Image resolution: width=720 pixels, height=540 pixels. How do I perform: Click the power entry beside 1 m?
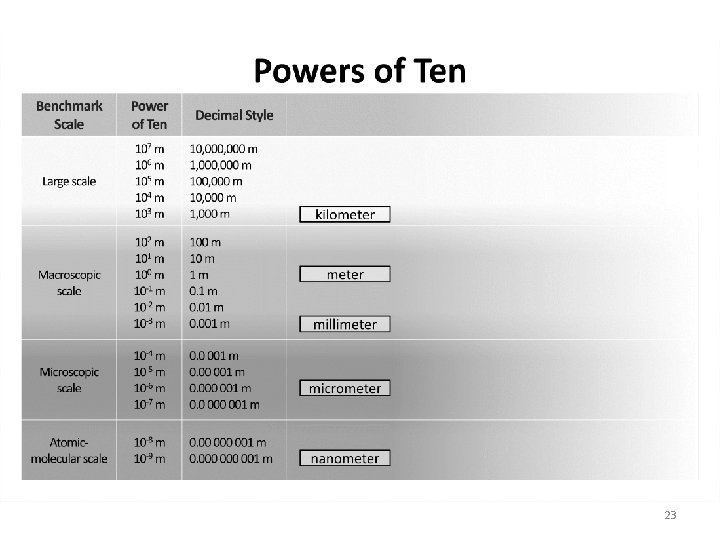(149, 275)
